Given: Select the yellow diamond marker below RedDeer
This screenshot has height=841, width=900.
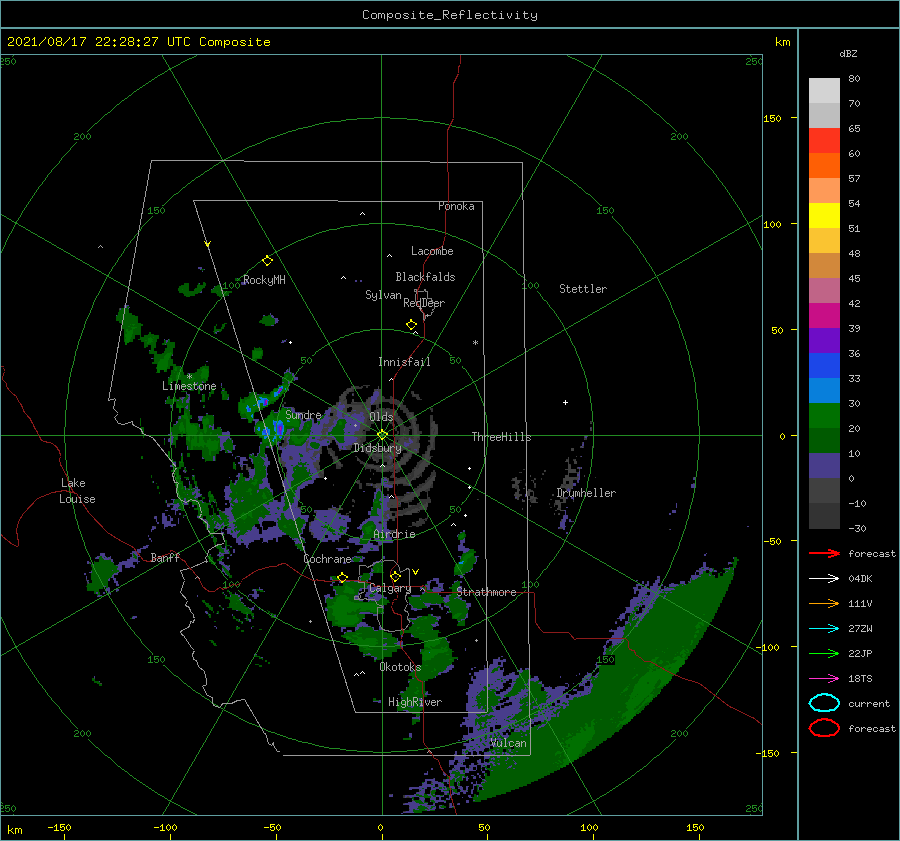Looking at the screenshot, I should point(411,325).
